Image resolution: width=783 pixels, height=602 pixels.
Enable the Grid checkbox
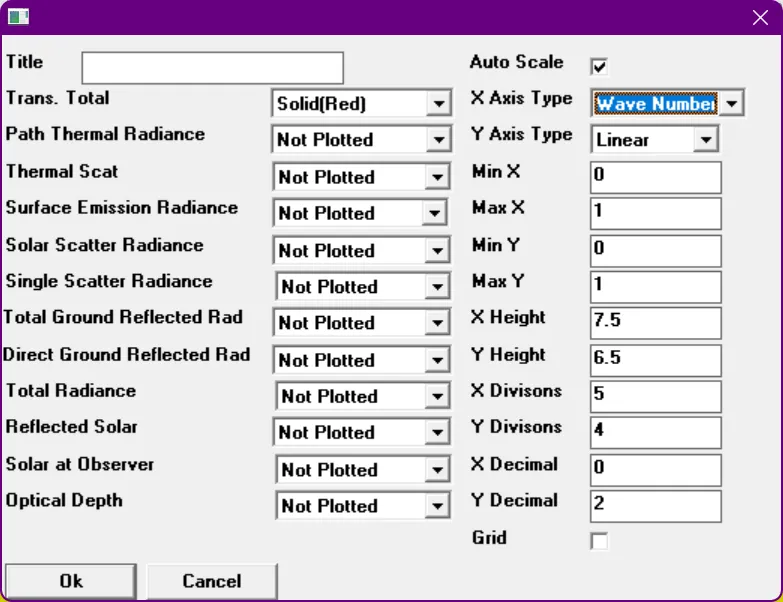(600, 542)
